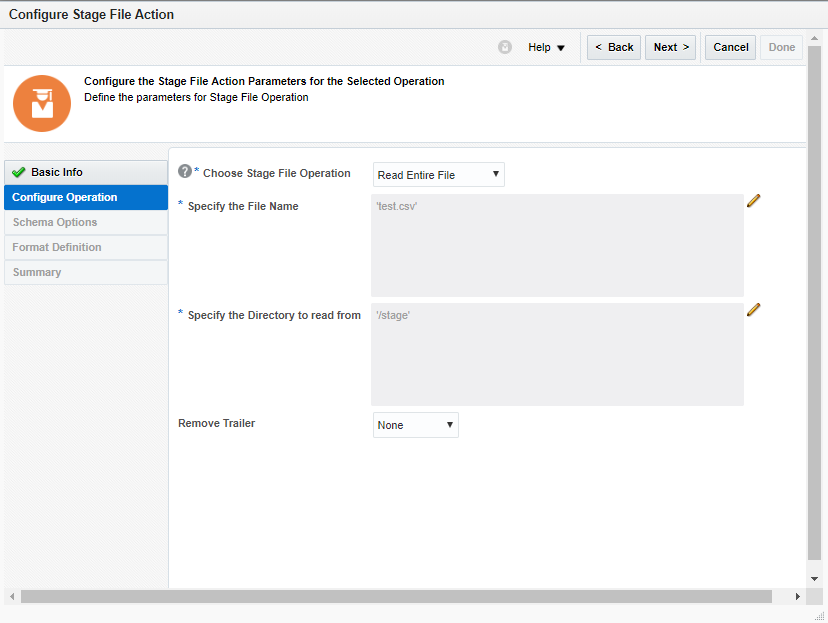Switch to the Schema Options step

point(55,222)
